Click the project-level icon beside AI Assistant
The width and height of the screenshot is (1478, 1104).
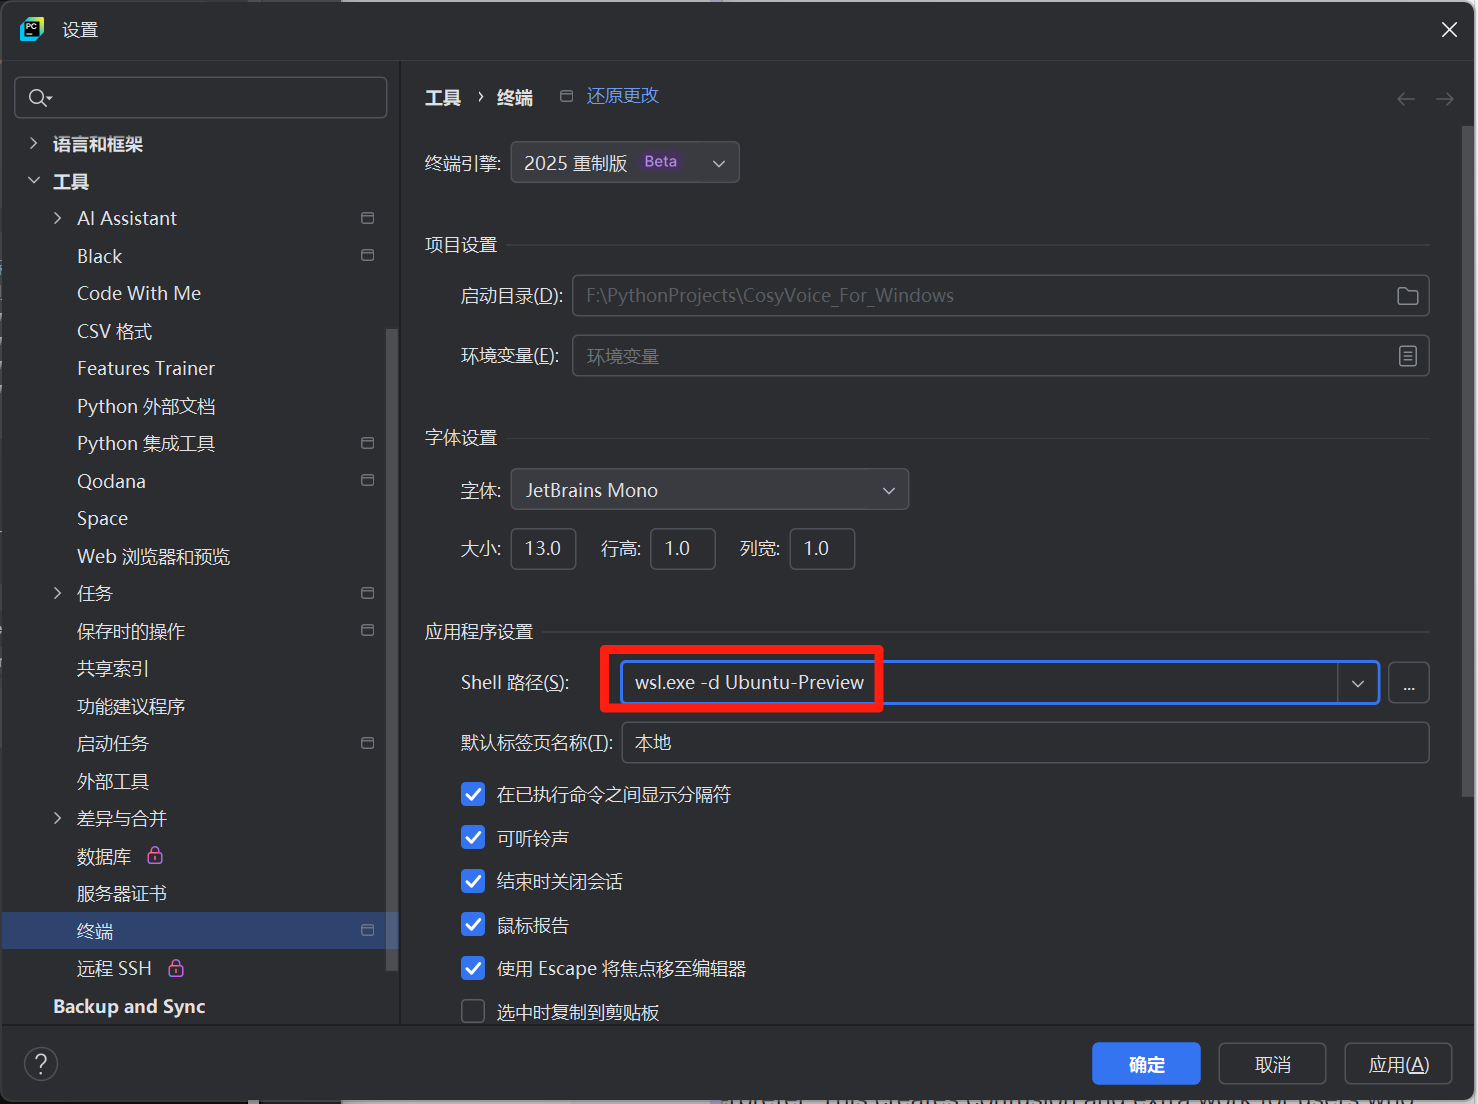tap(367, 218)
